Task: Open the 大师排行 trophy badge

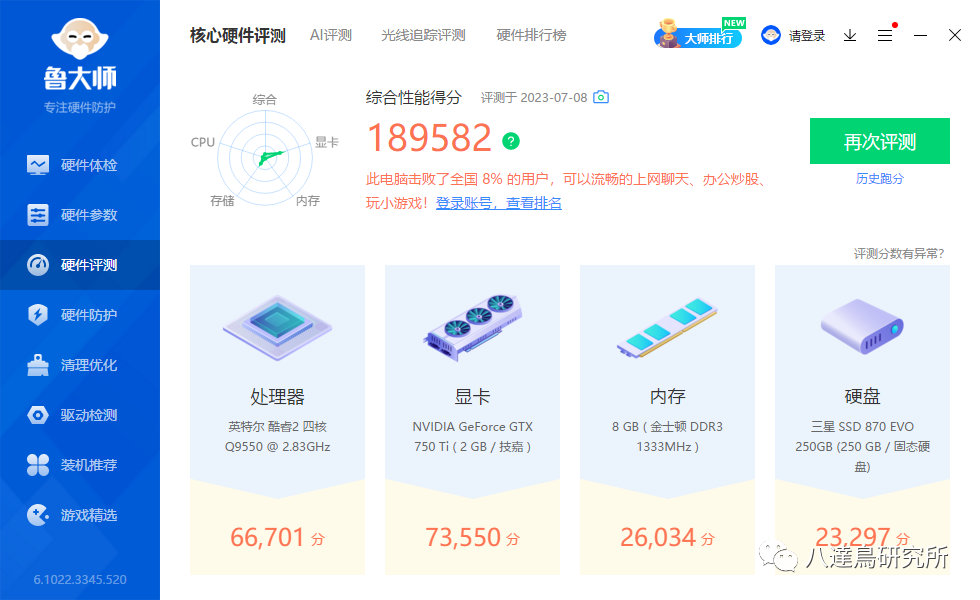Action: click(x=699, y=34)
